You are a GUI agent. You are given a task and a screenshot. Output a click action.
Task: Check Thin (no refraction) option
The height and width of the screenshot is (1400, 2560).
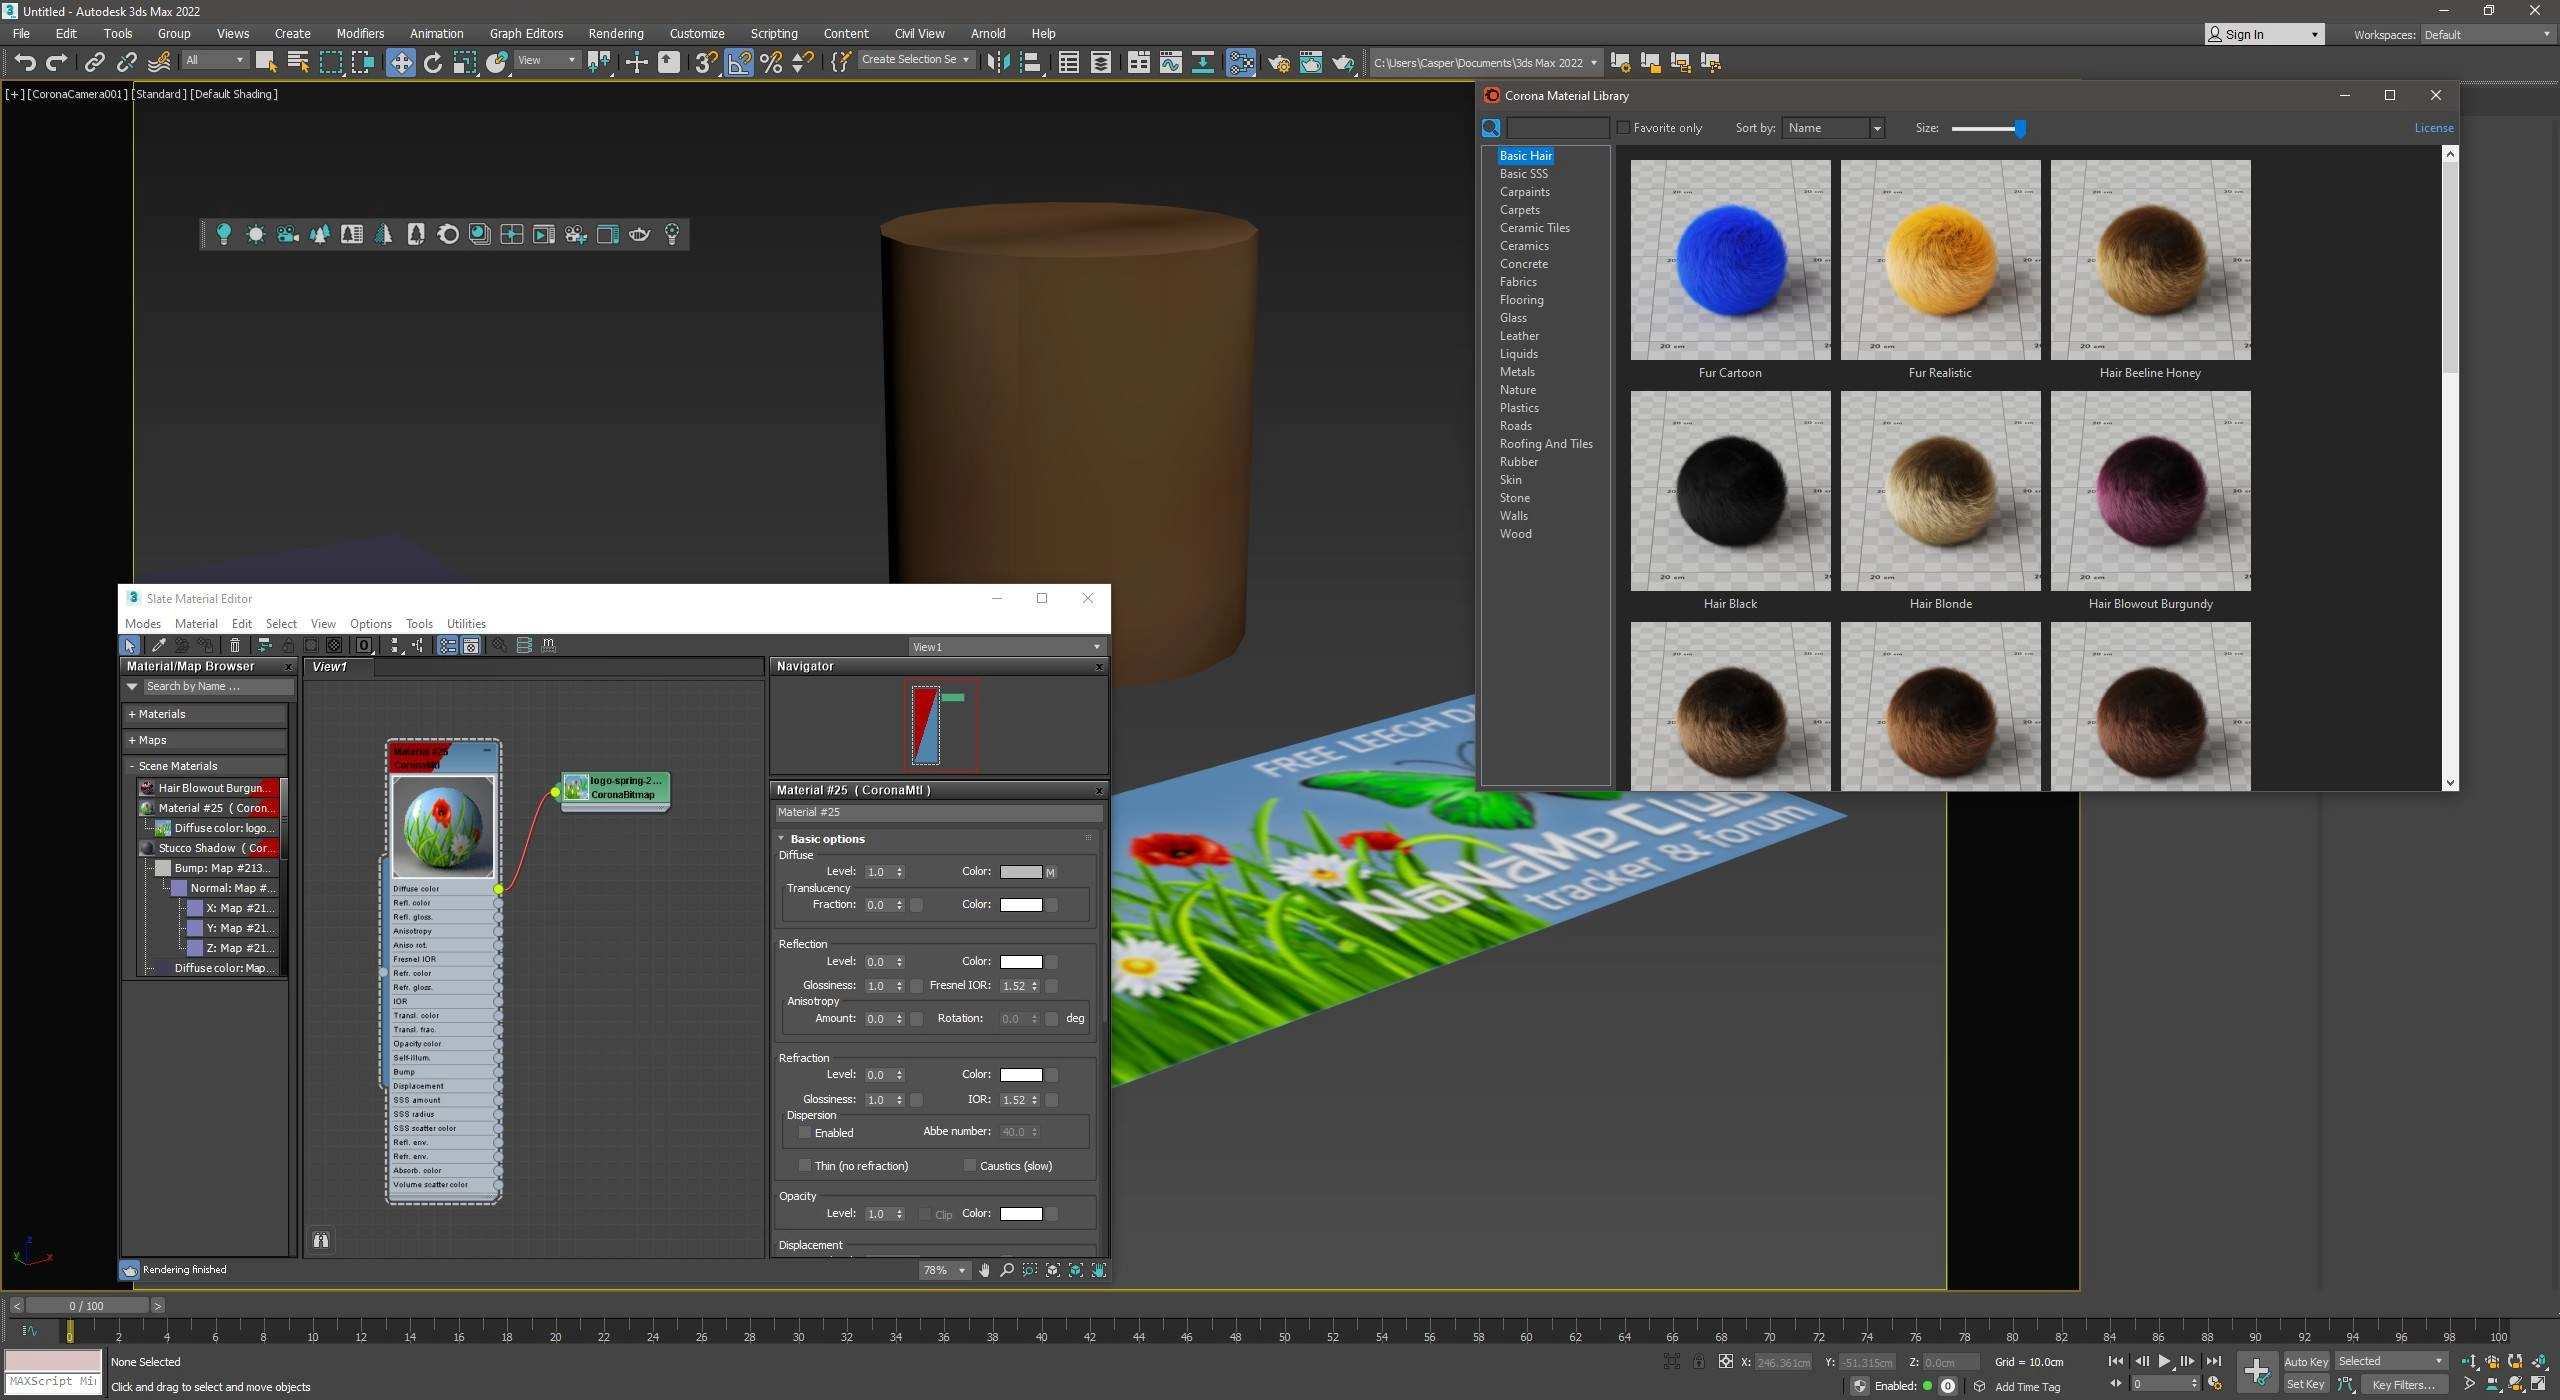804,1166
